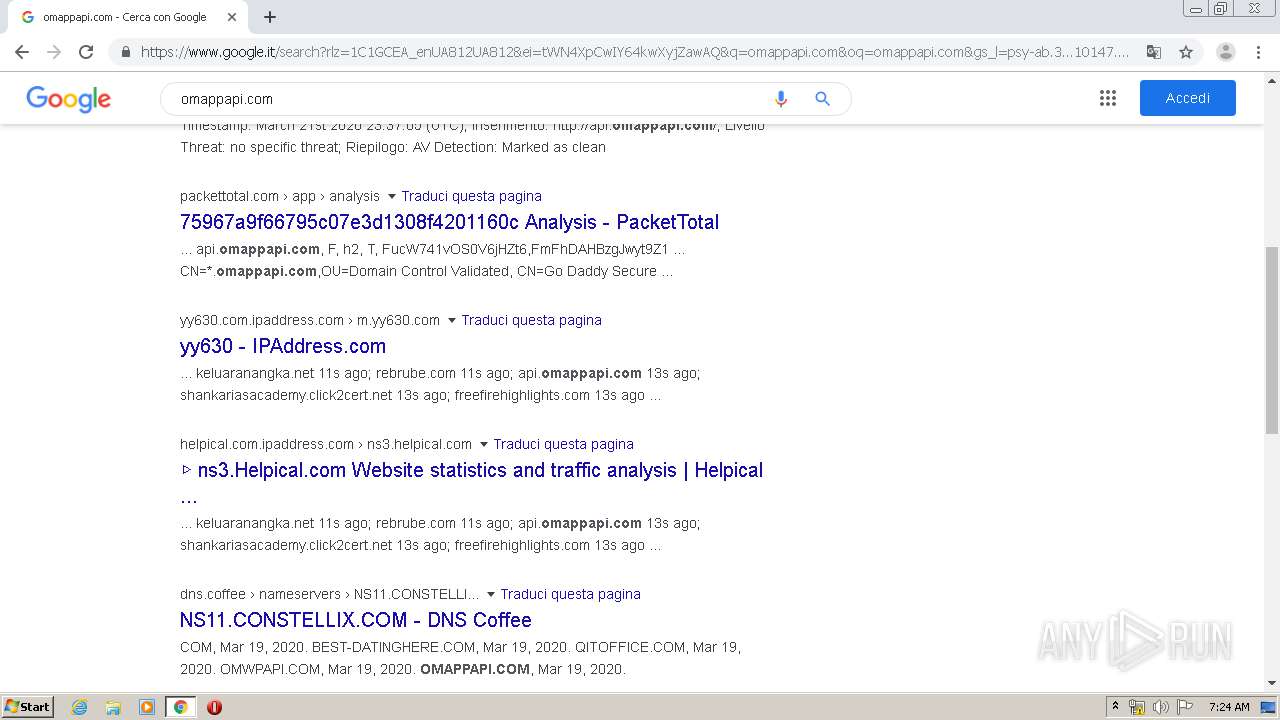Start voice search with the microphone icon
Viewport: 1280px width, 720px height.
[x=781, y=99]
